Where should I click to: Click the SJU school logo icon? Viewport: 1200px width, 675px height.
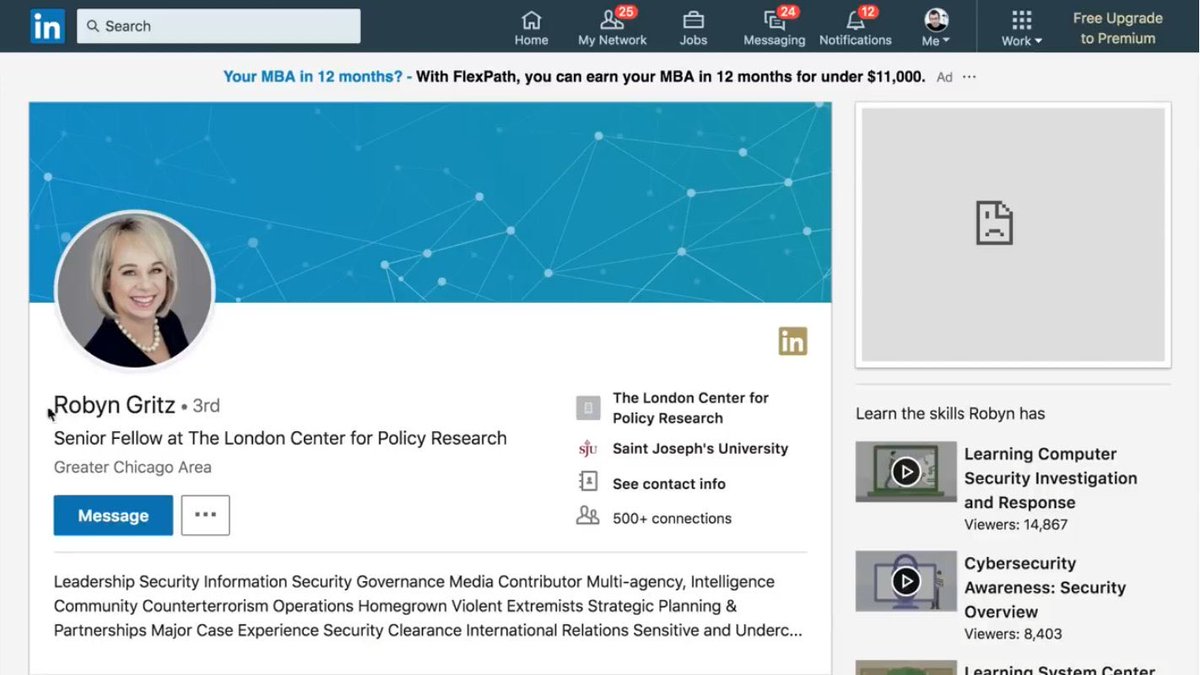(x=587, y=448)
